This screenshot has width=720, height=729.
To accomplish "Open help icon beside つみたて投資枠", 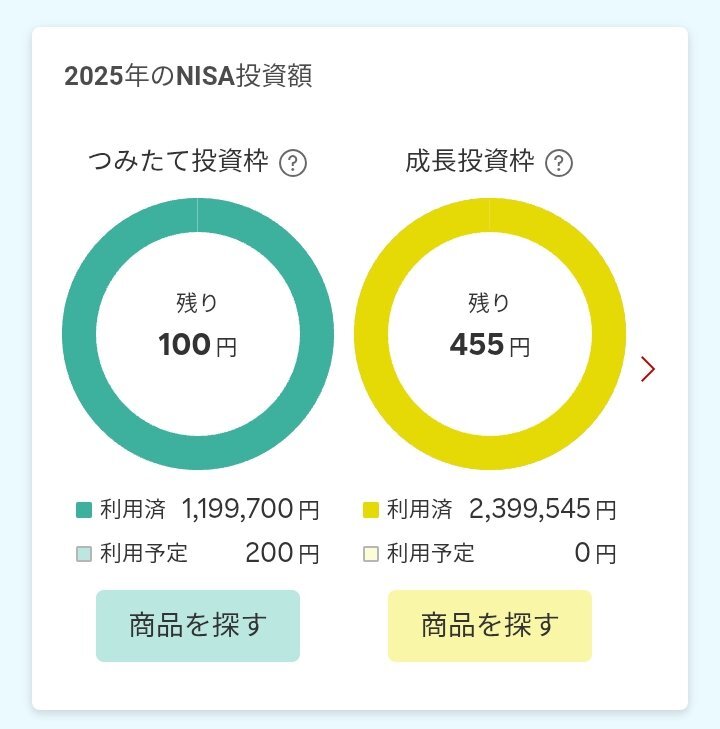I will (x=292, y=162).
